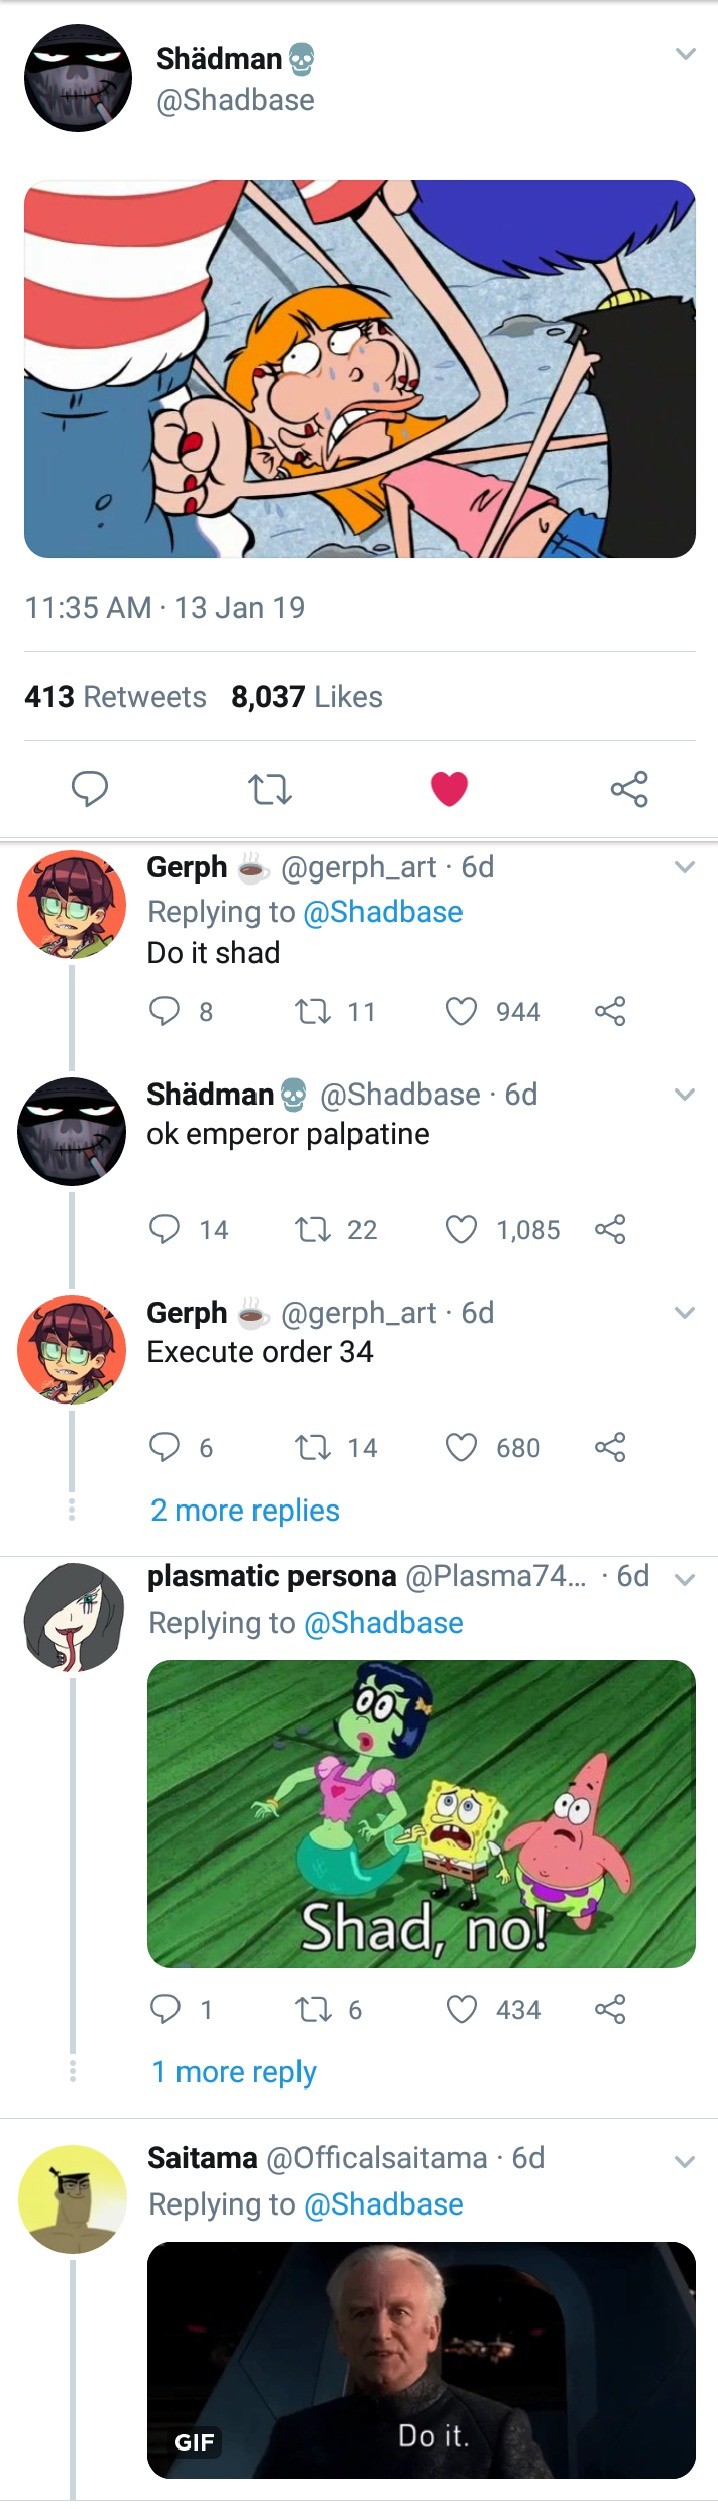Open options chevron on Saitama's reply
Viewport: 718px width, 2509px height.
685,2161
